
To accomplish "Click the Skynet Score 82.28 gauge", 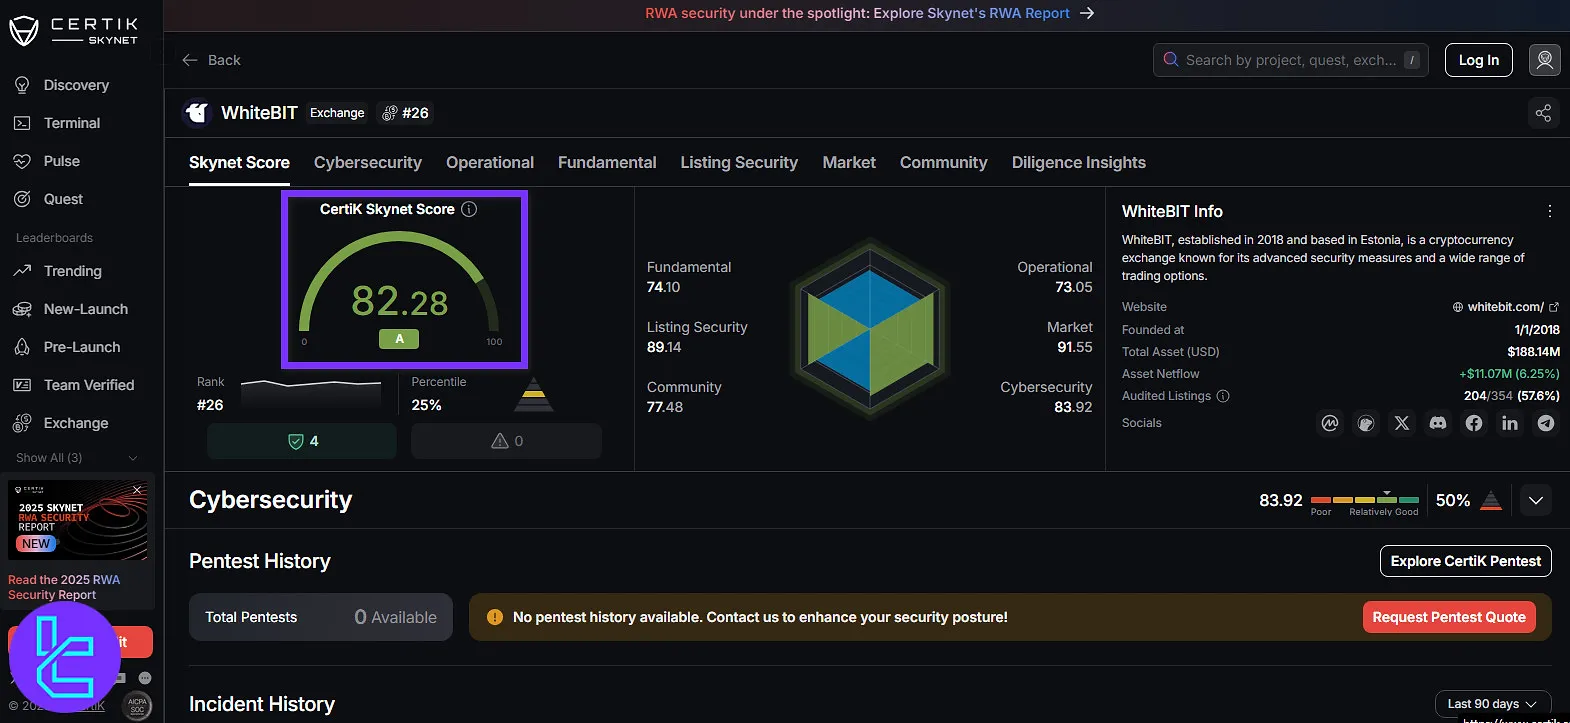I will [x=400, y=290].
